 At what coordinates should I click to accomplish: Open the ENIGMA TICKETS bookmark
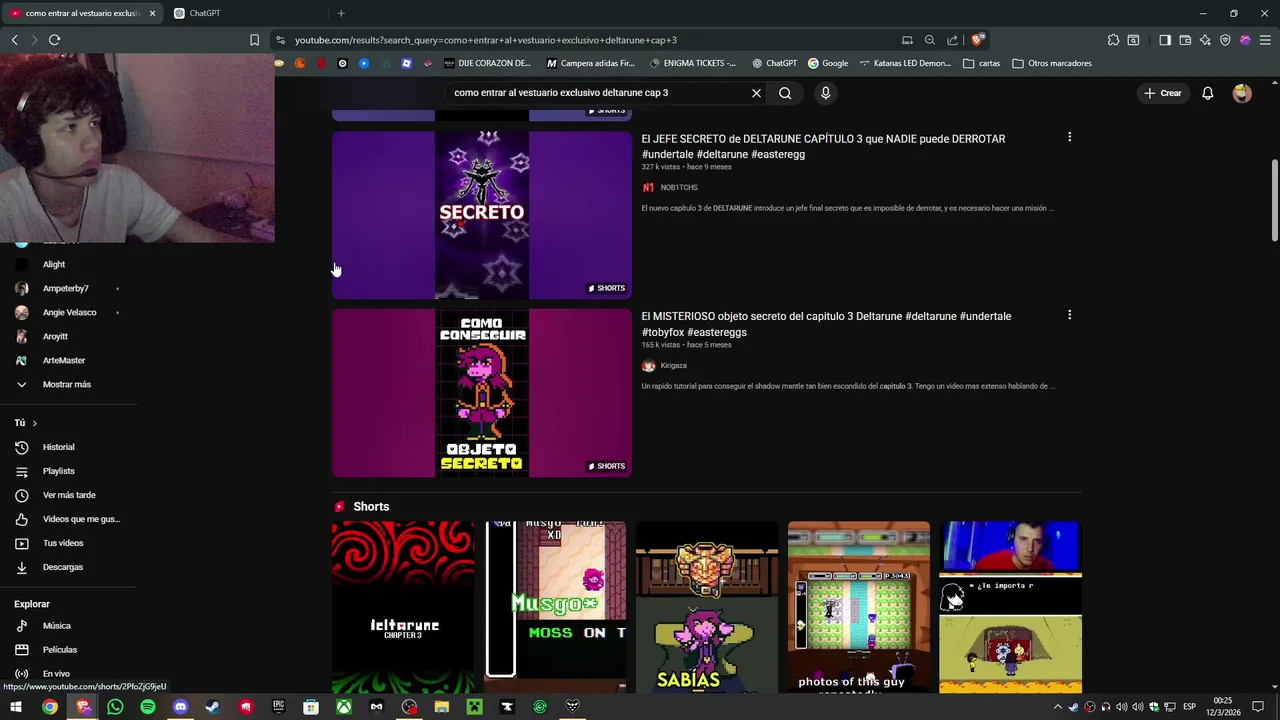(693, 63)
